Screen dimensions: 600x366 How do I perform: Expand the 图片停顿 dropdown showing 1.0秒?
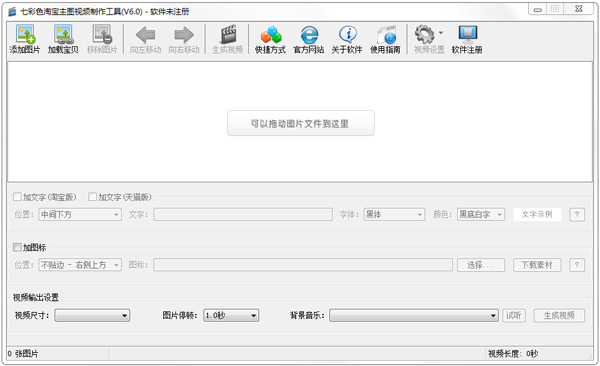pyautogui.click(x=231, y=315)
